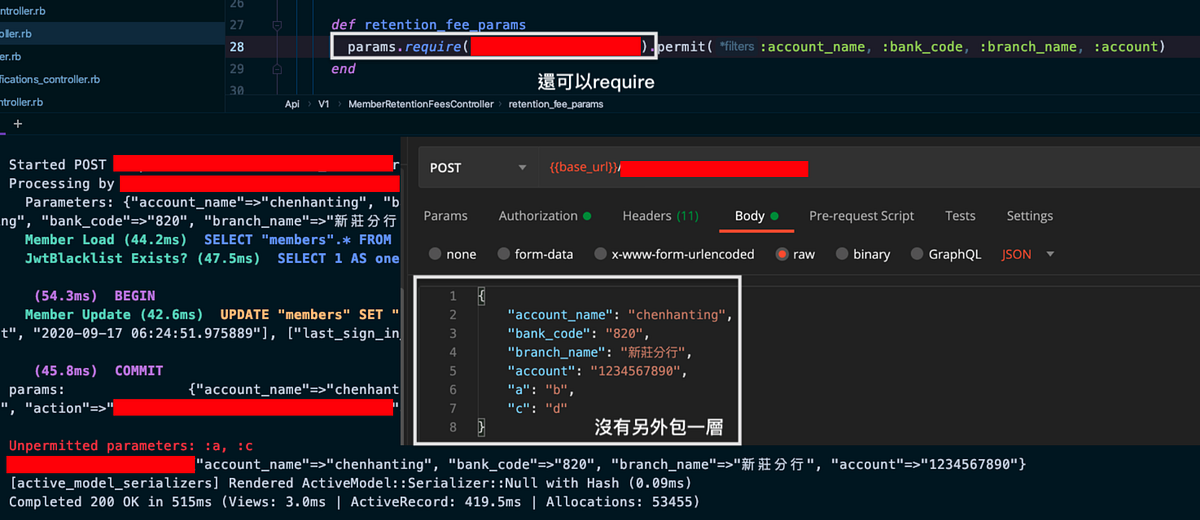Select the GraphQL body type
Screen dimensions: 1200x520
tap(945, 254)
